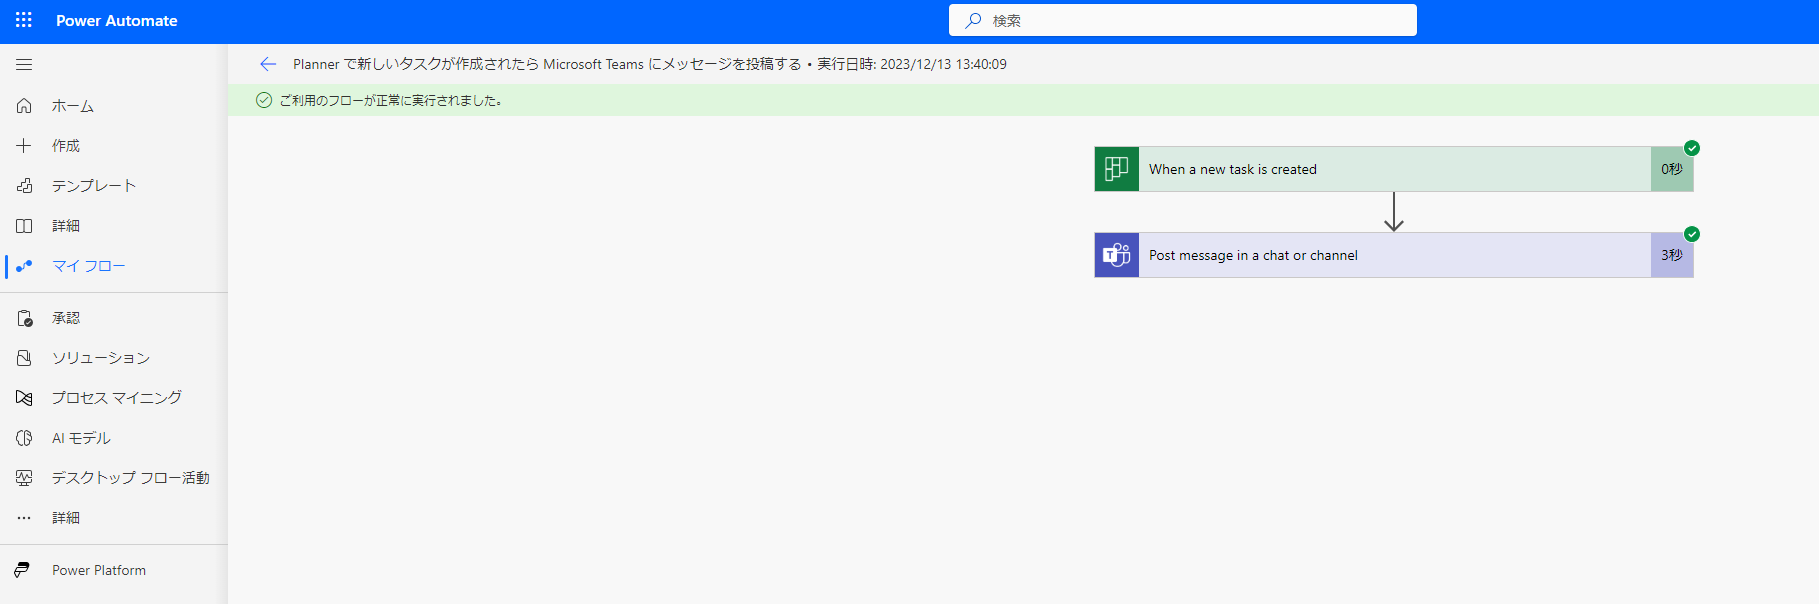Click the Power Automate title link

point(117,20)
